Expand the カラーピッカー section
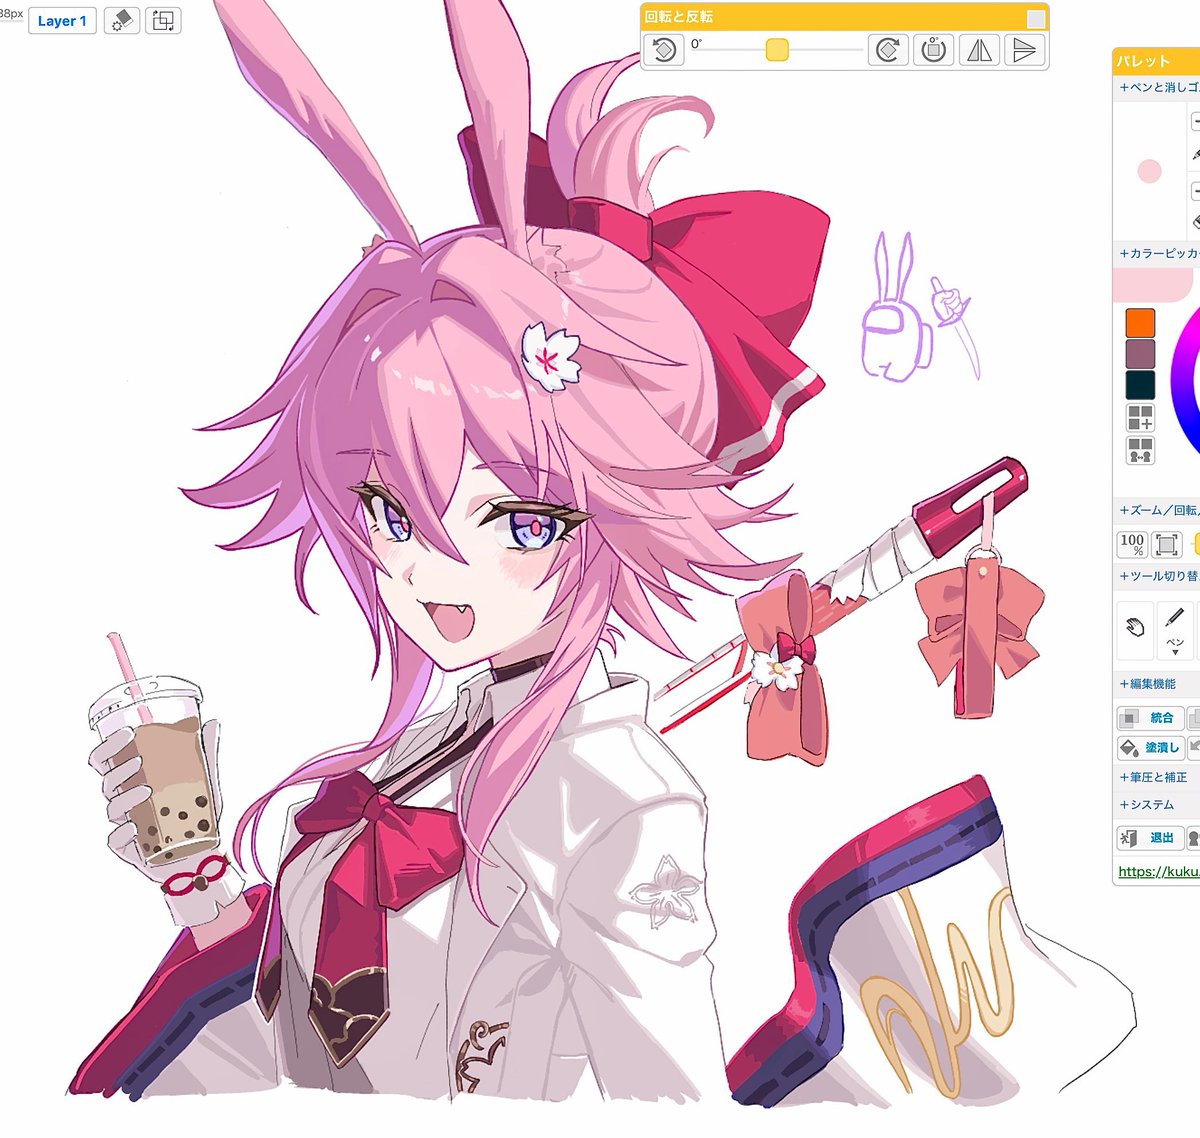 tap(1159, 254)
